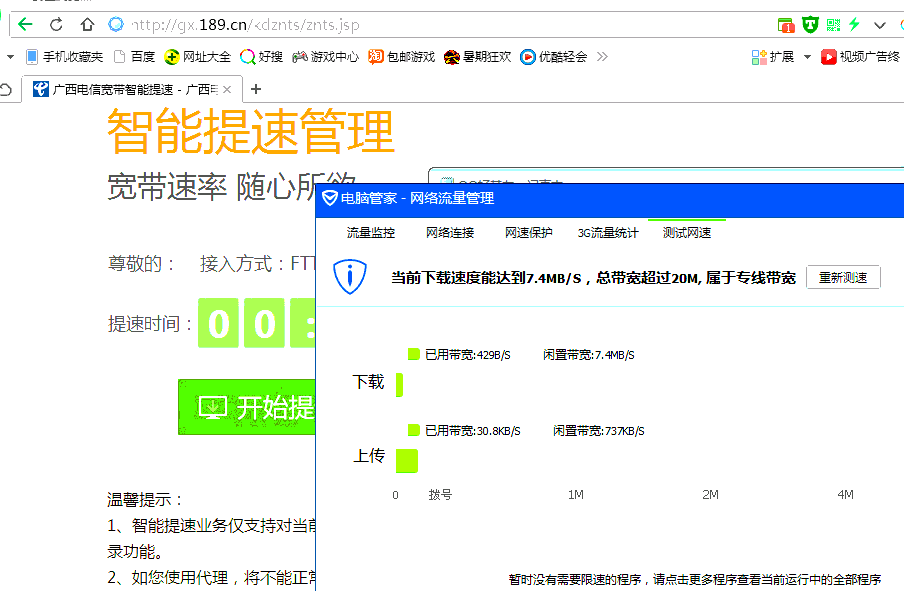Click the 上传 row label
This screenshot has height=591, width=904.
pyautogui.click(x=368, y=456)
